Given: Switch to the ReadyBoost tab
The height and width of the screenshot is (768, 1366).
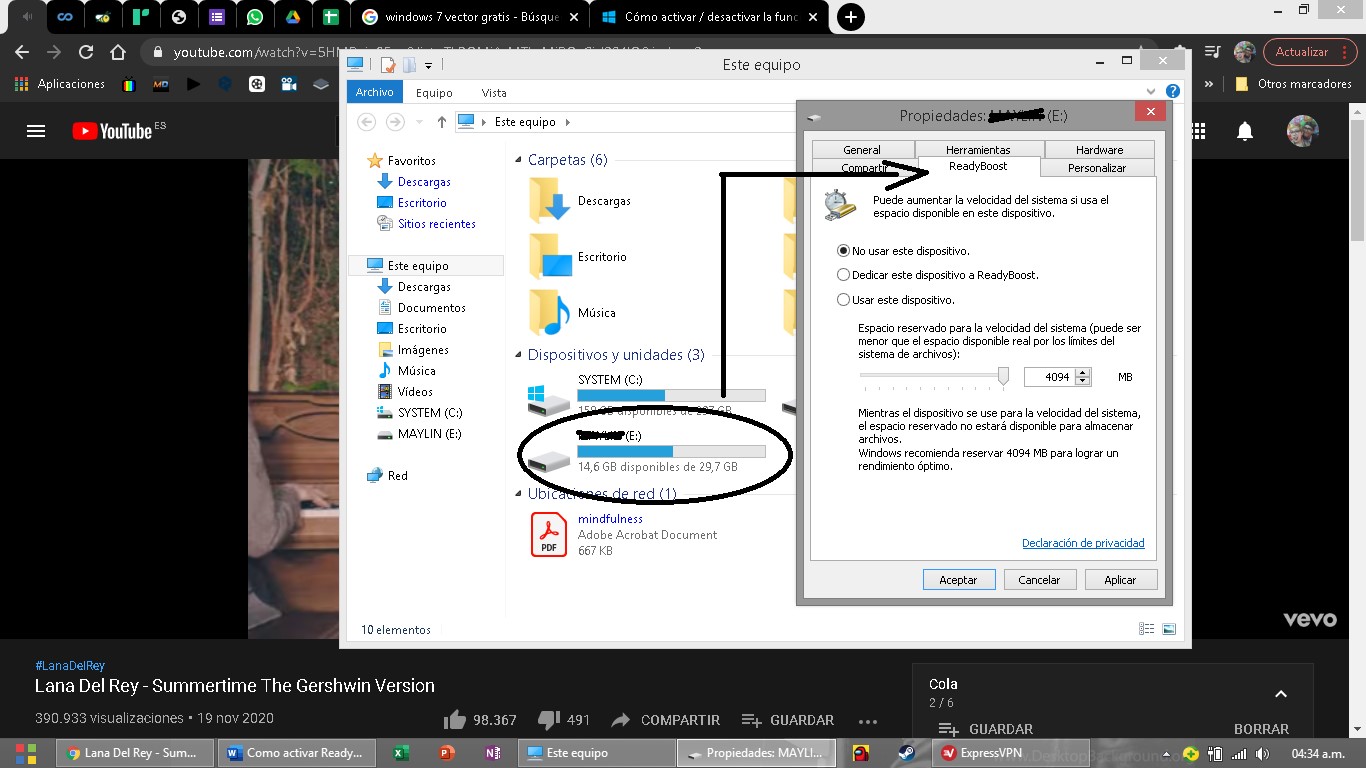Looking at the screenshot, I should tap(978, 168).
